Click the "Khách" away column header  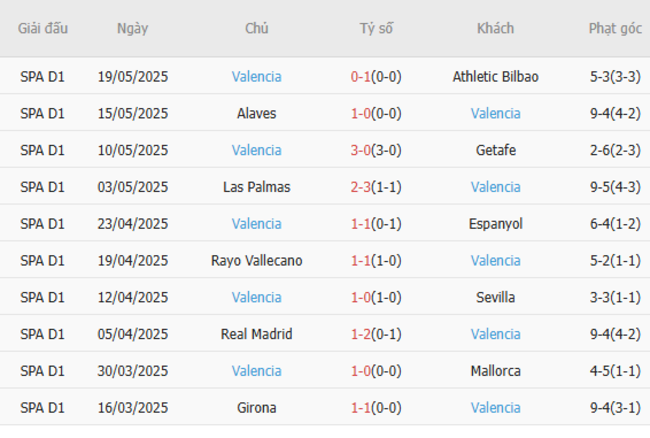(495, 29)
